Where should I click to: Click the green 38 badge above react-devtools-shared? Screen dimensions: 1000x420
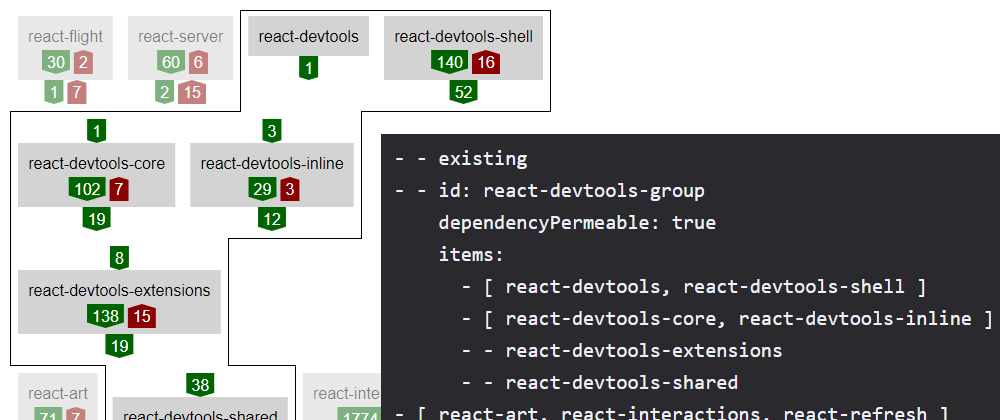[x=200, y=385]
